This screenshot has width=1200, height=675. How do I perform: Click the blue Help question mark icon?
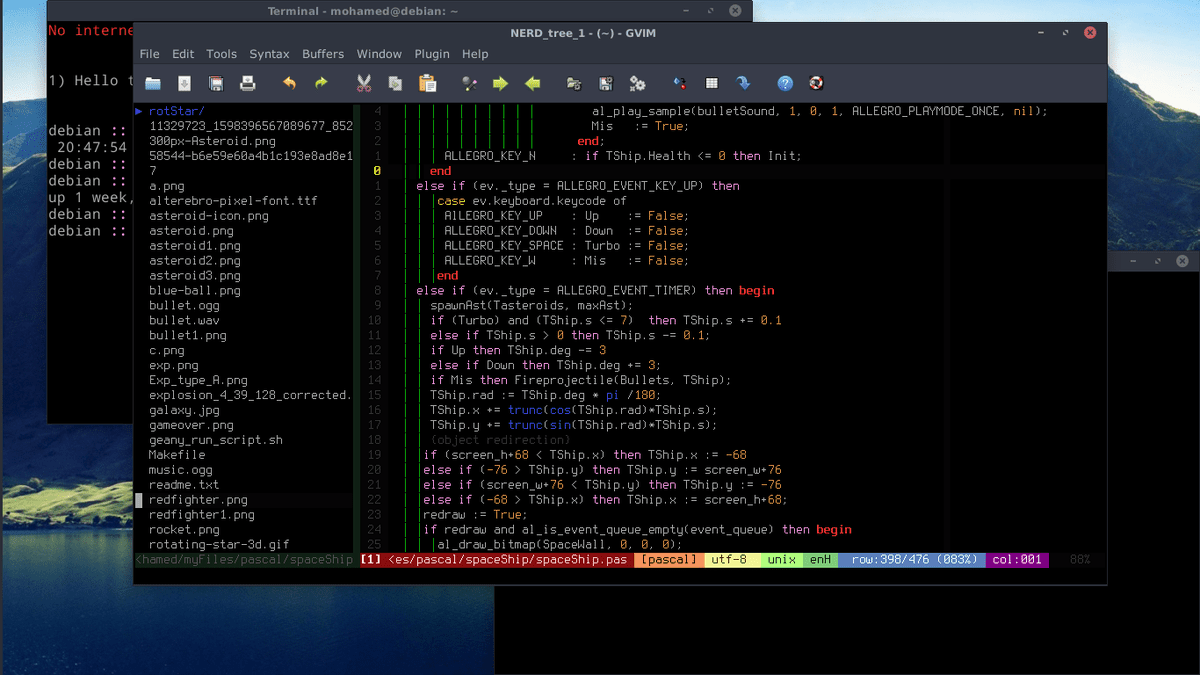click(785, 83)
